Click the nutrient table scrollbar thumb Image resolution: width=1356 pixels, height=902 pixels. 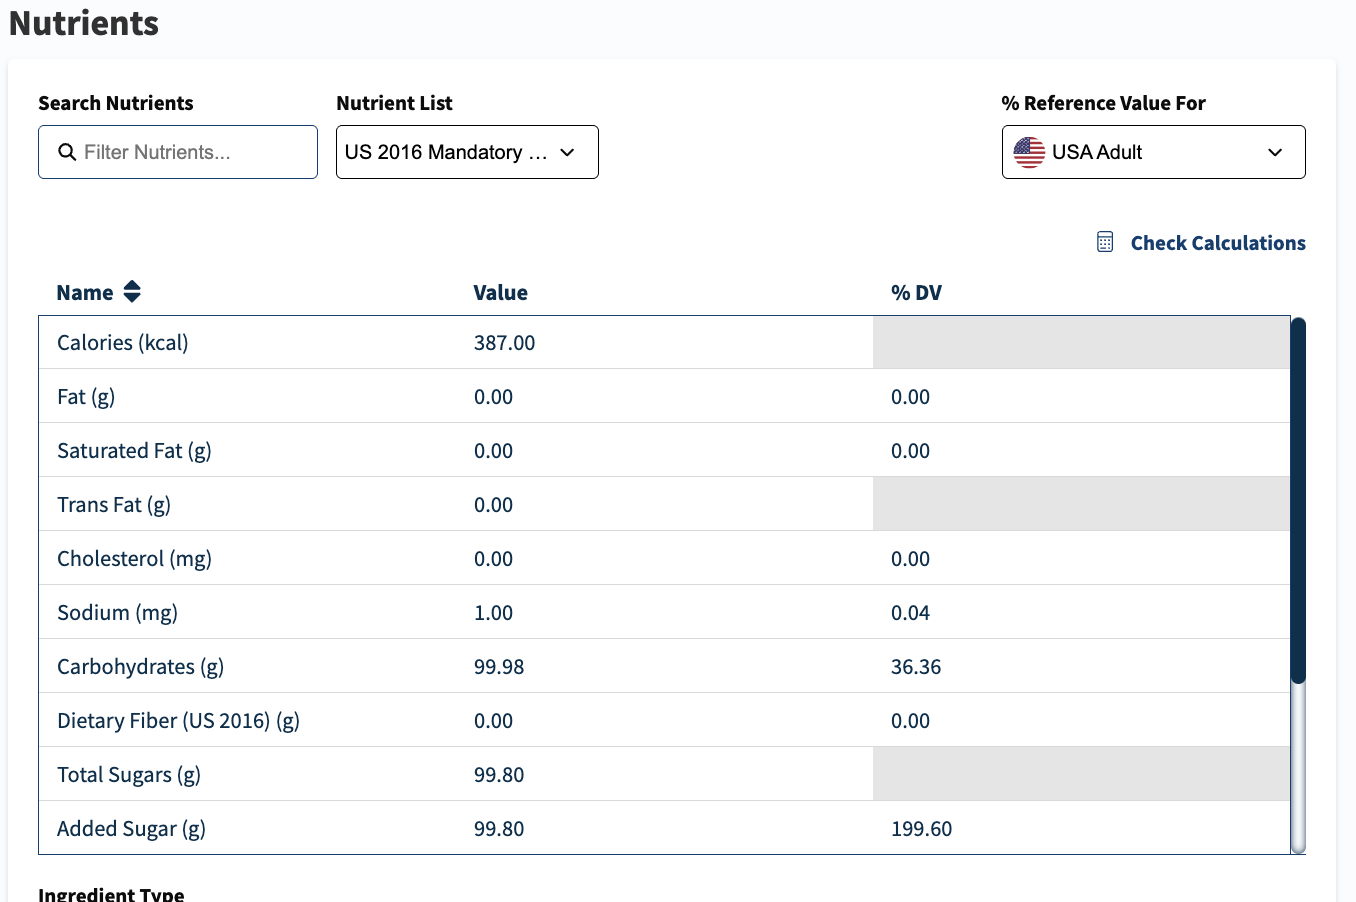[x=1298, y=500]
